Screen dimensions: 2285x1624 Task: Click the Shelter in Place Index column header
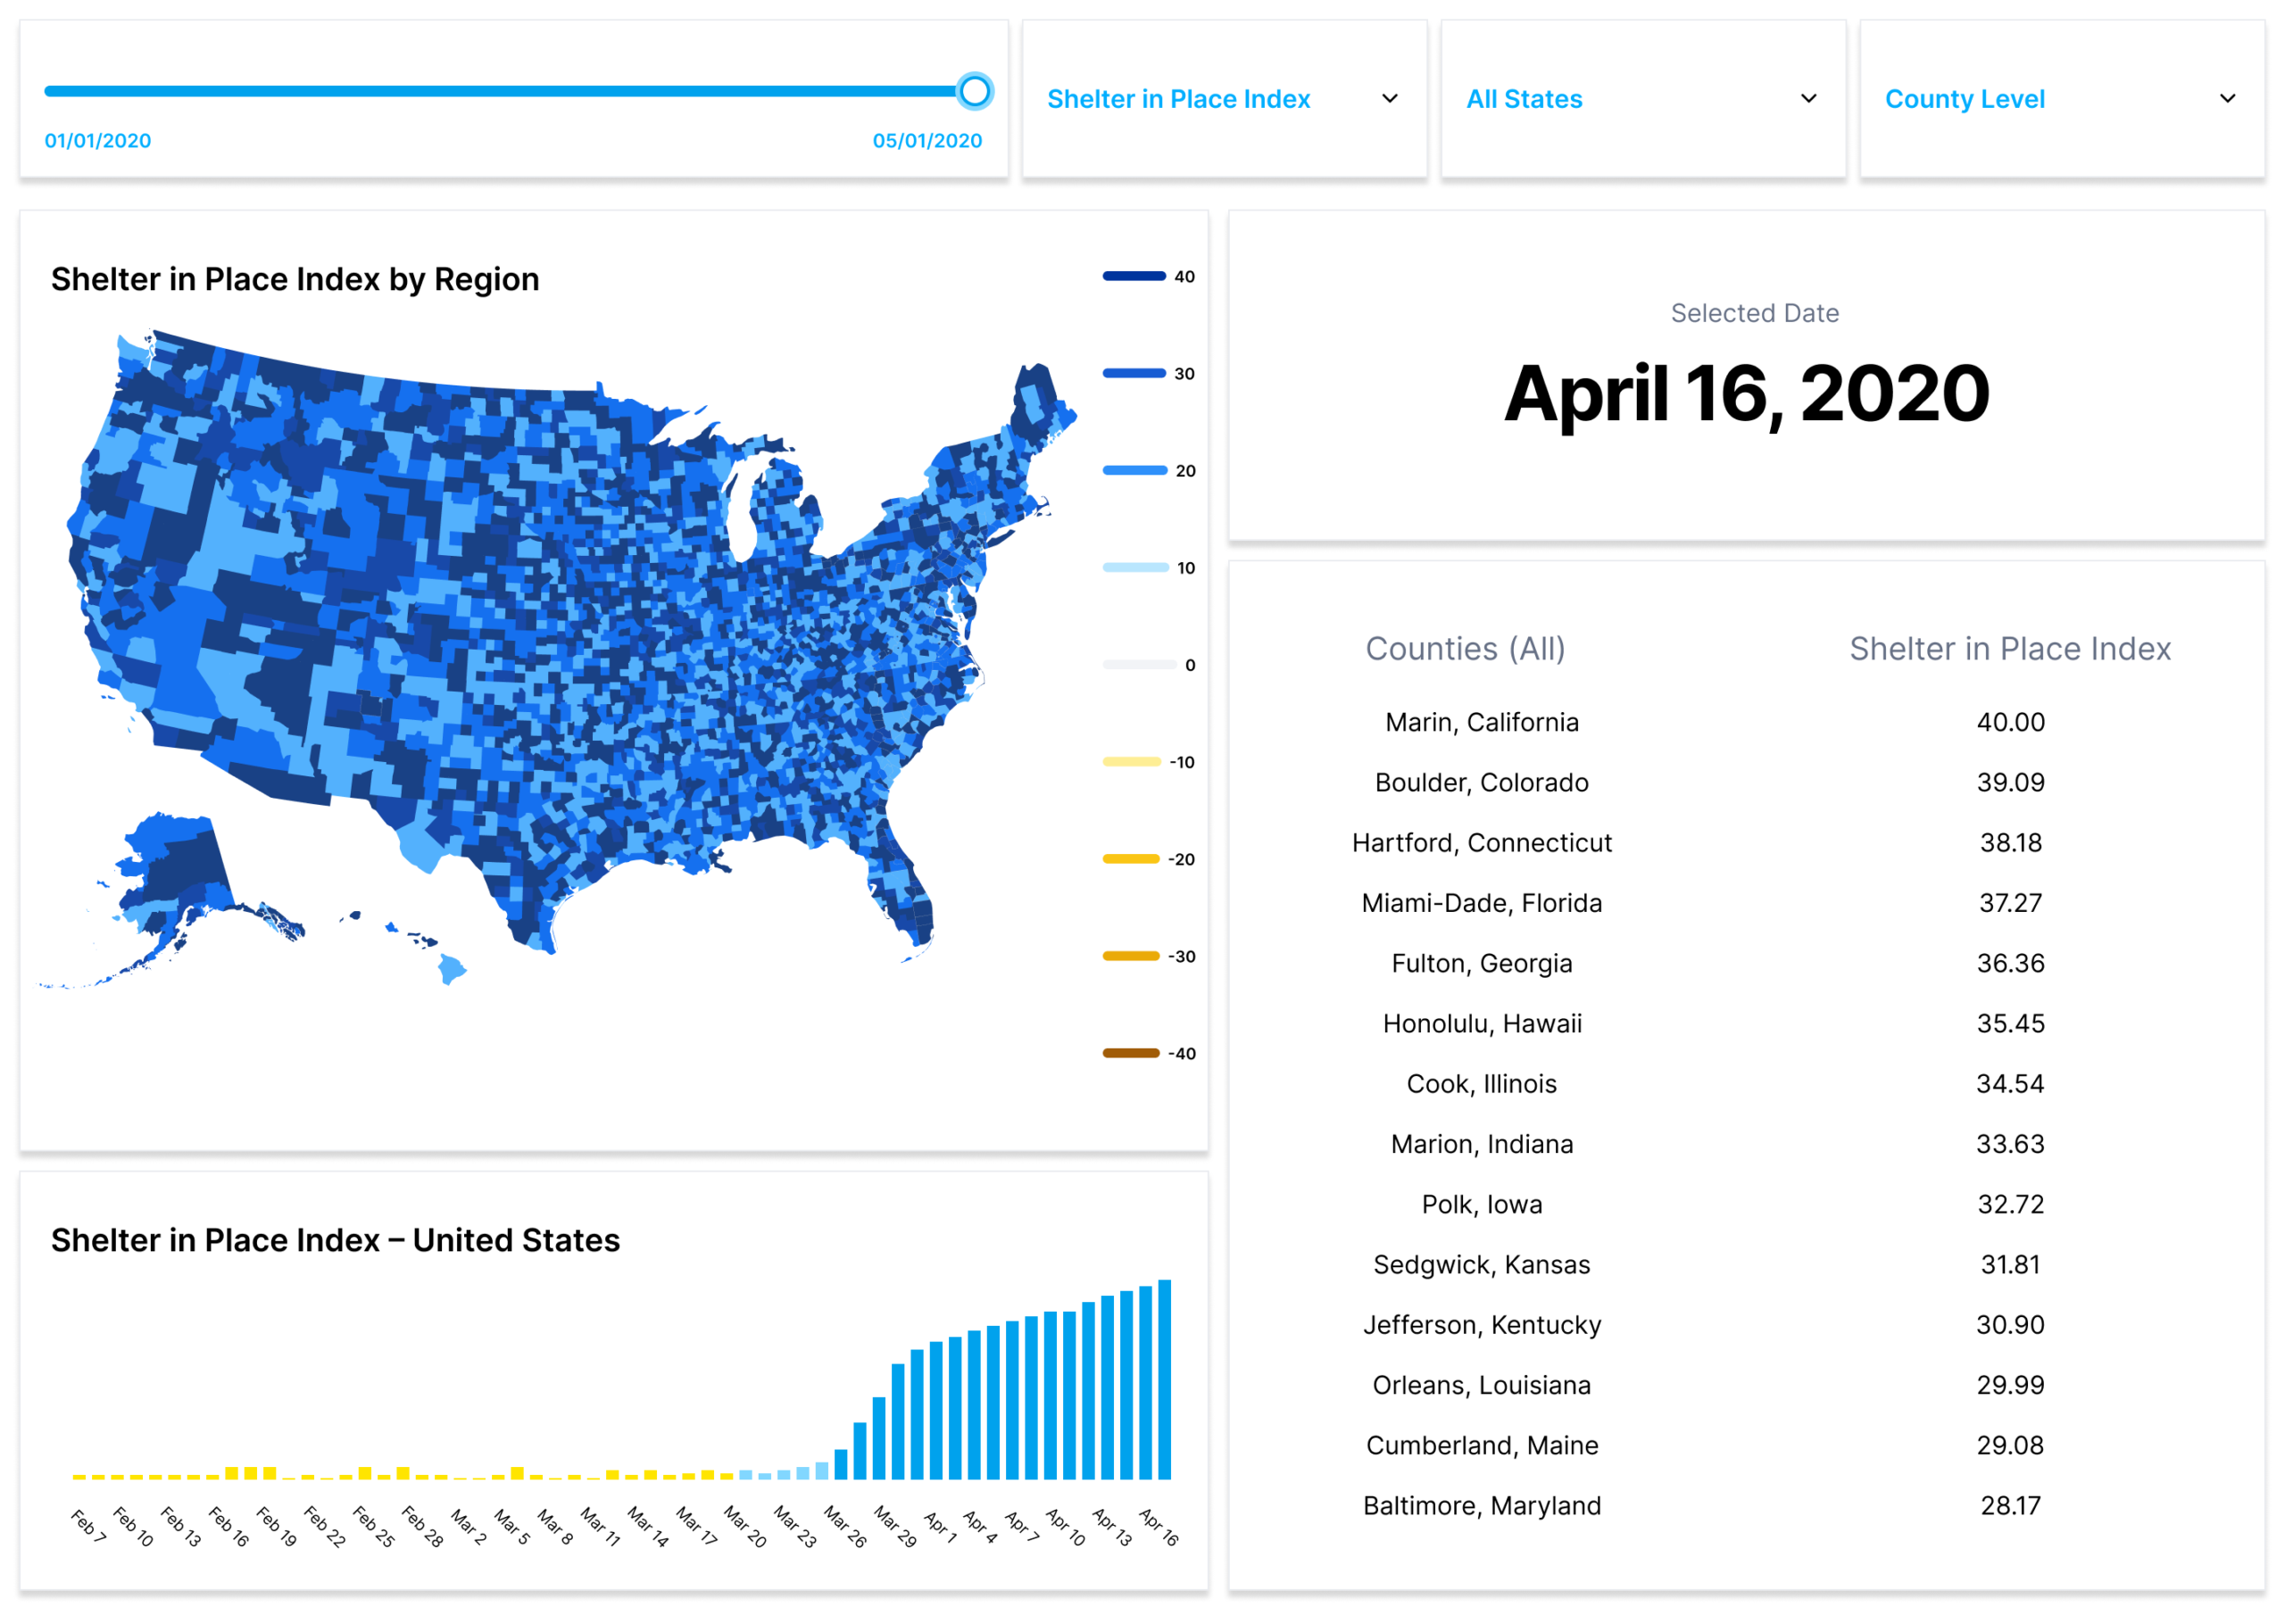click(2009, 649)
